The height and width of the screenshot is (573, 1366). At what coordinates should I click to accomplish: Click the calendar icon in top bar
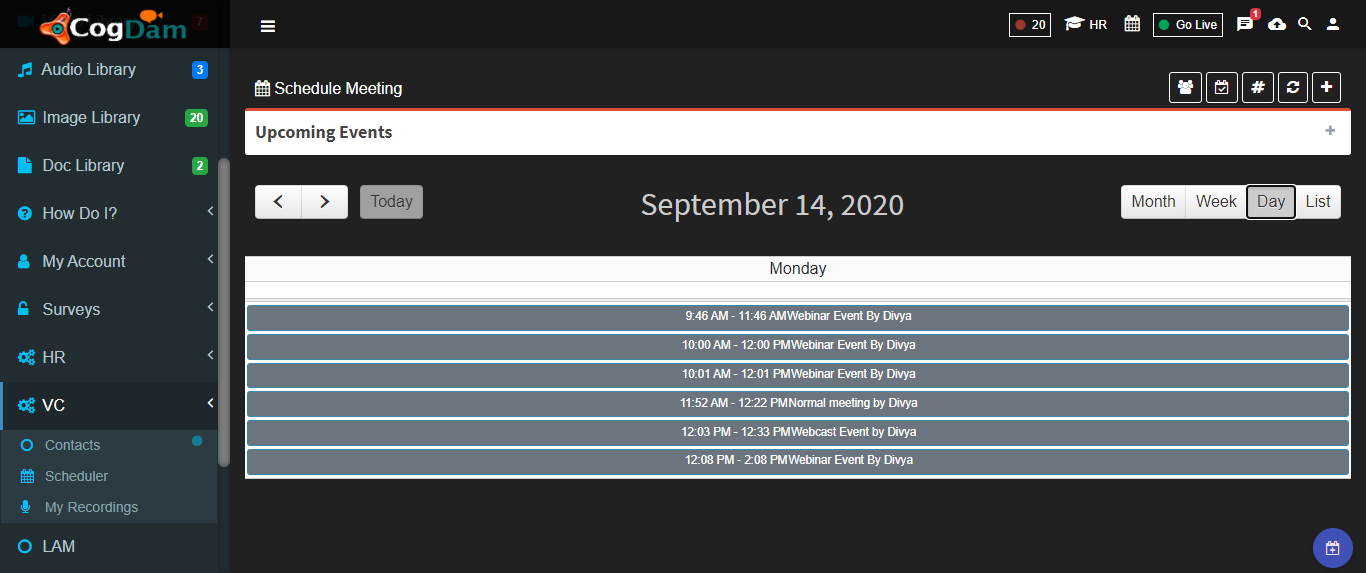coord(1132,24)
